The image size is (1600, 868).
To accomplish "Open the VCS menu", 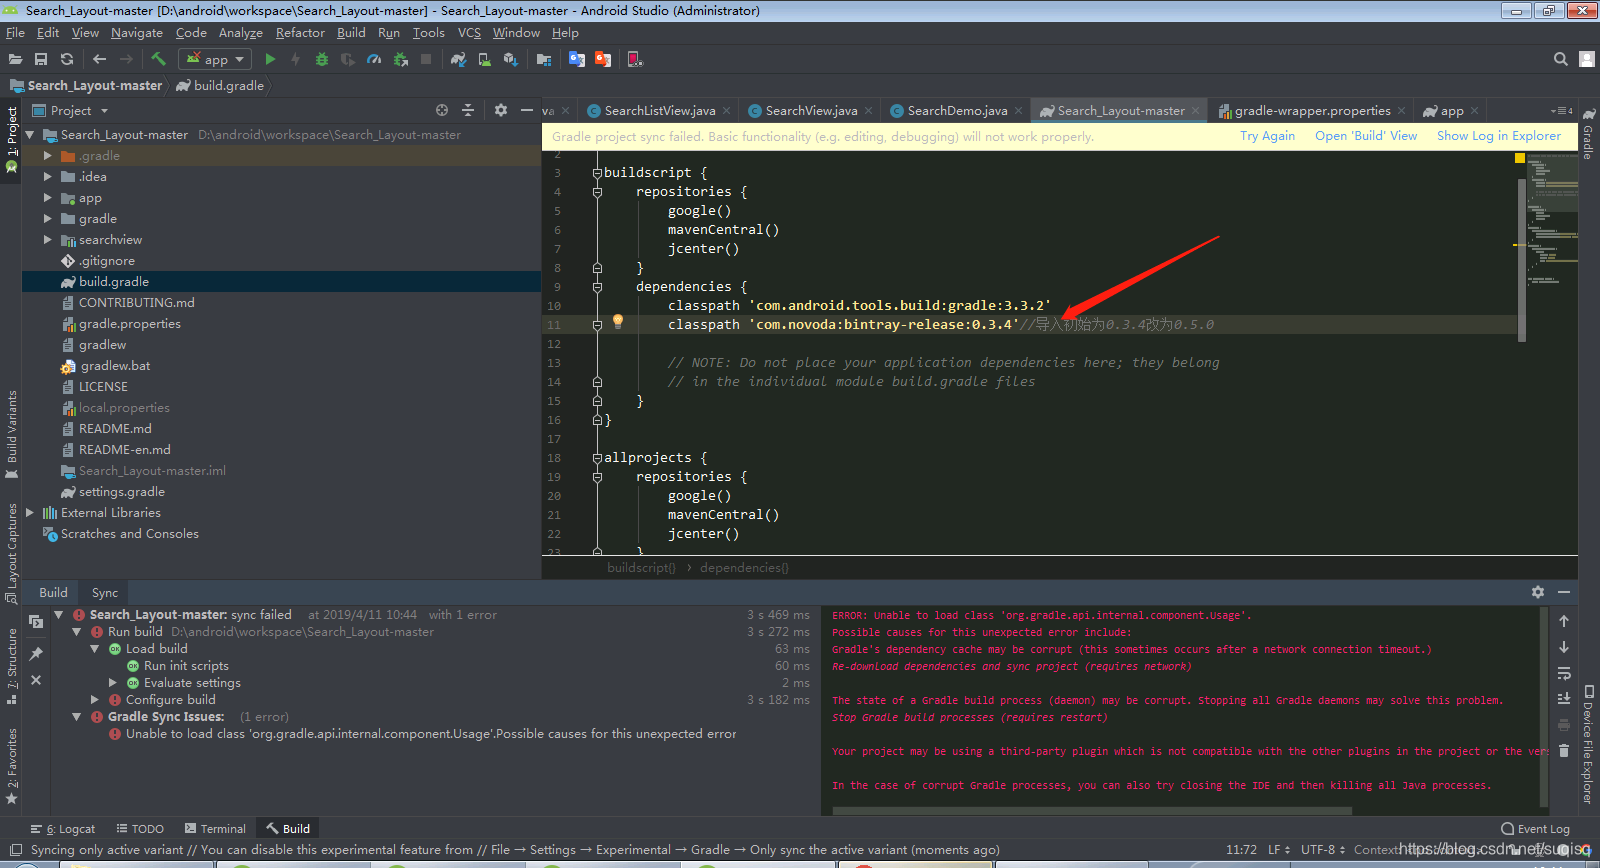I will (x=469, y=33).
